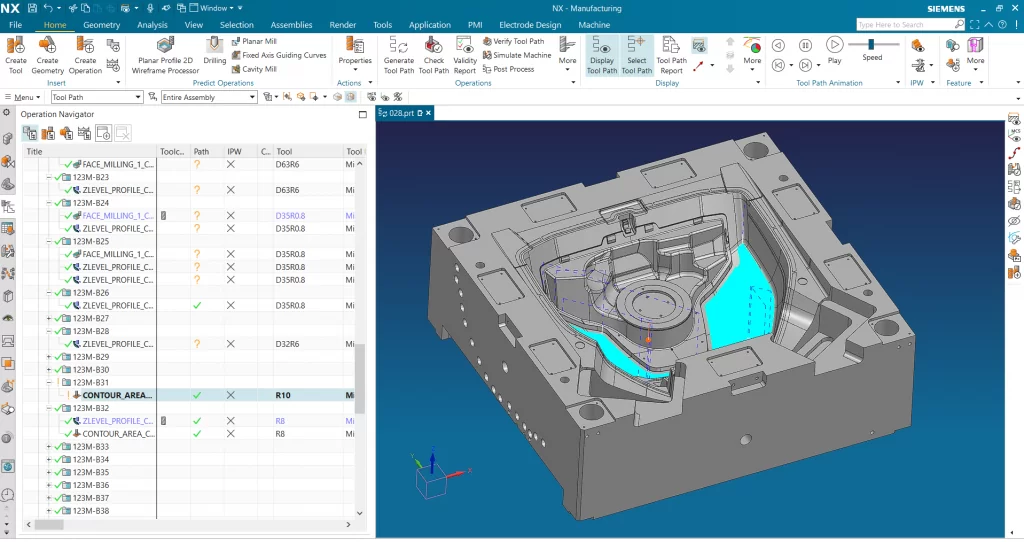This screenshot has width=1024, height=542.
Task: Select the Drilling operation icon
Action: tap(214, 51)
